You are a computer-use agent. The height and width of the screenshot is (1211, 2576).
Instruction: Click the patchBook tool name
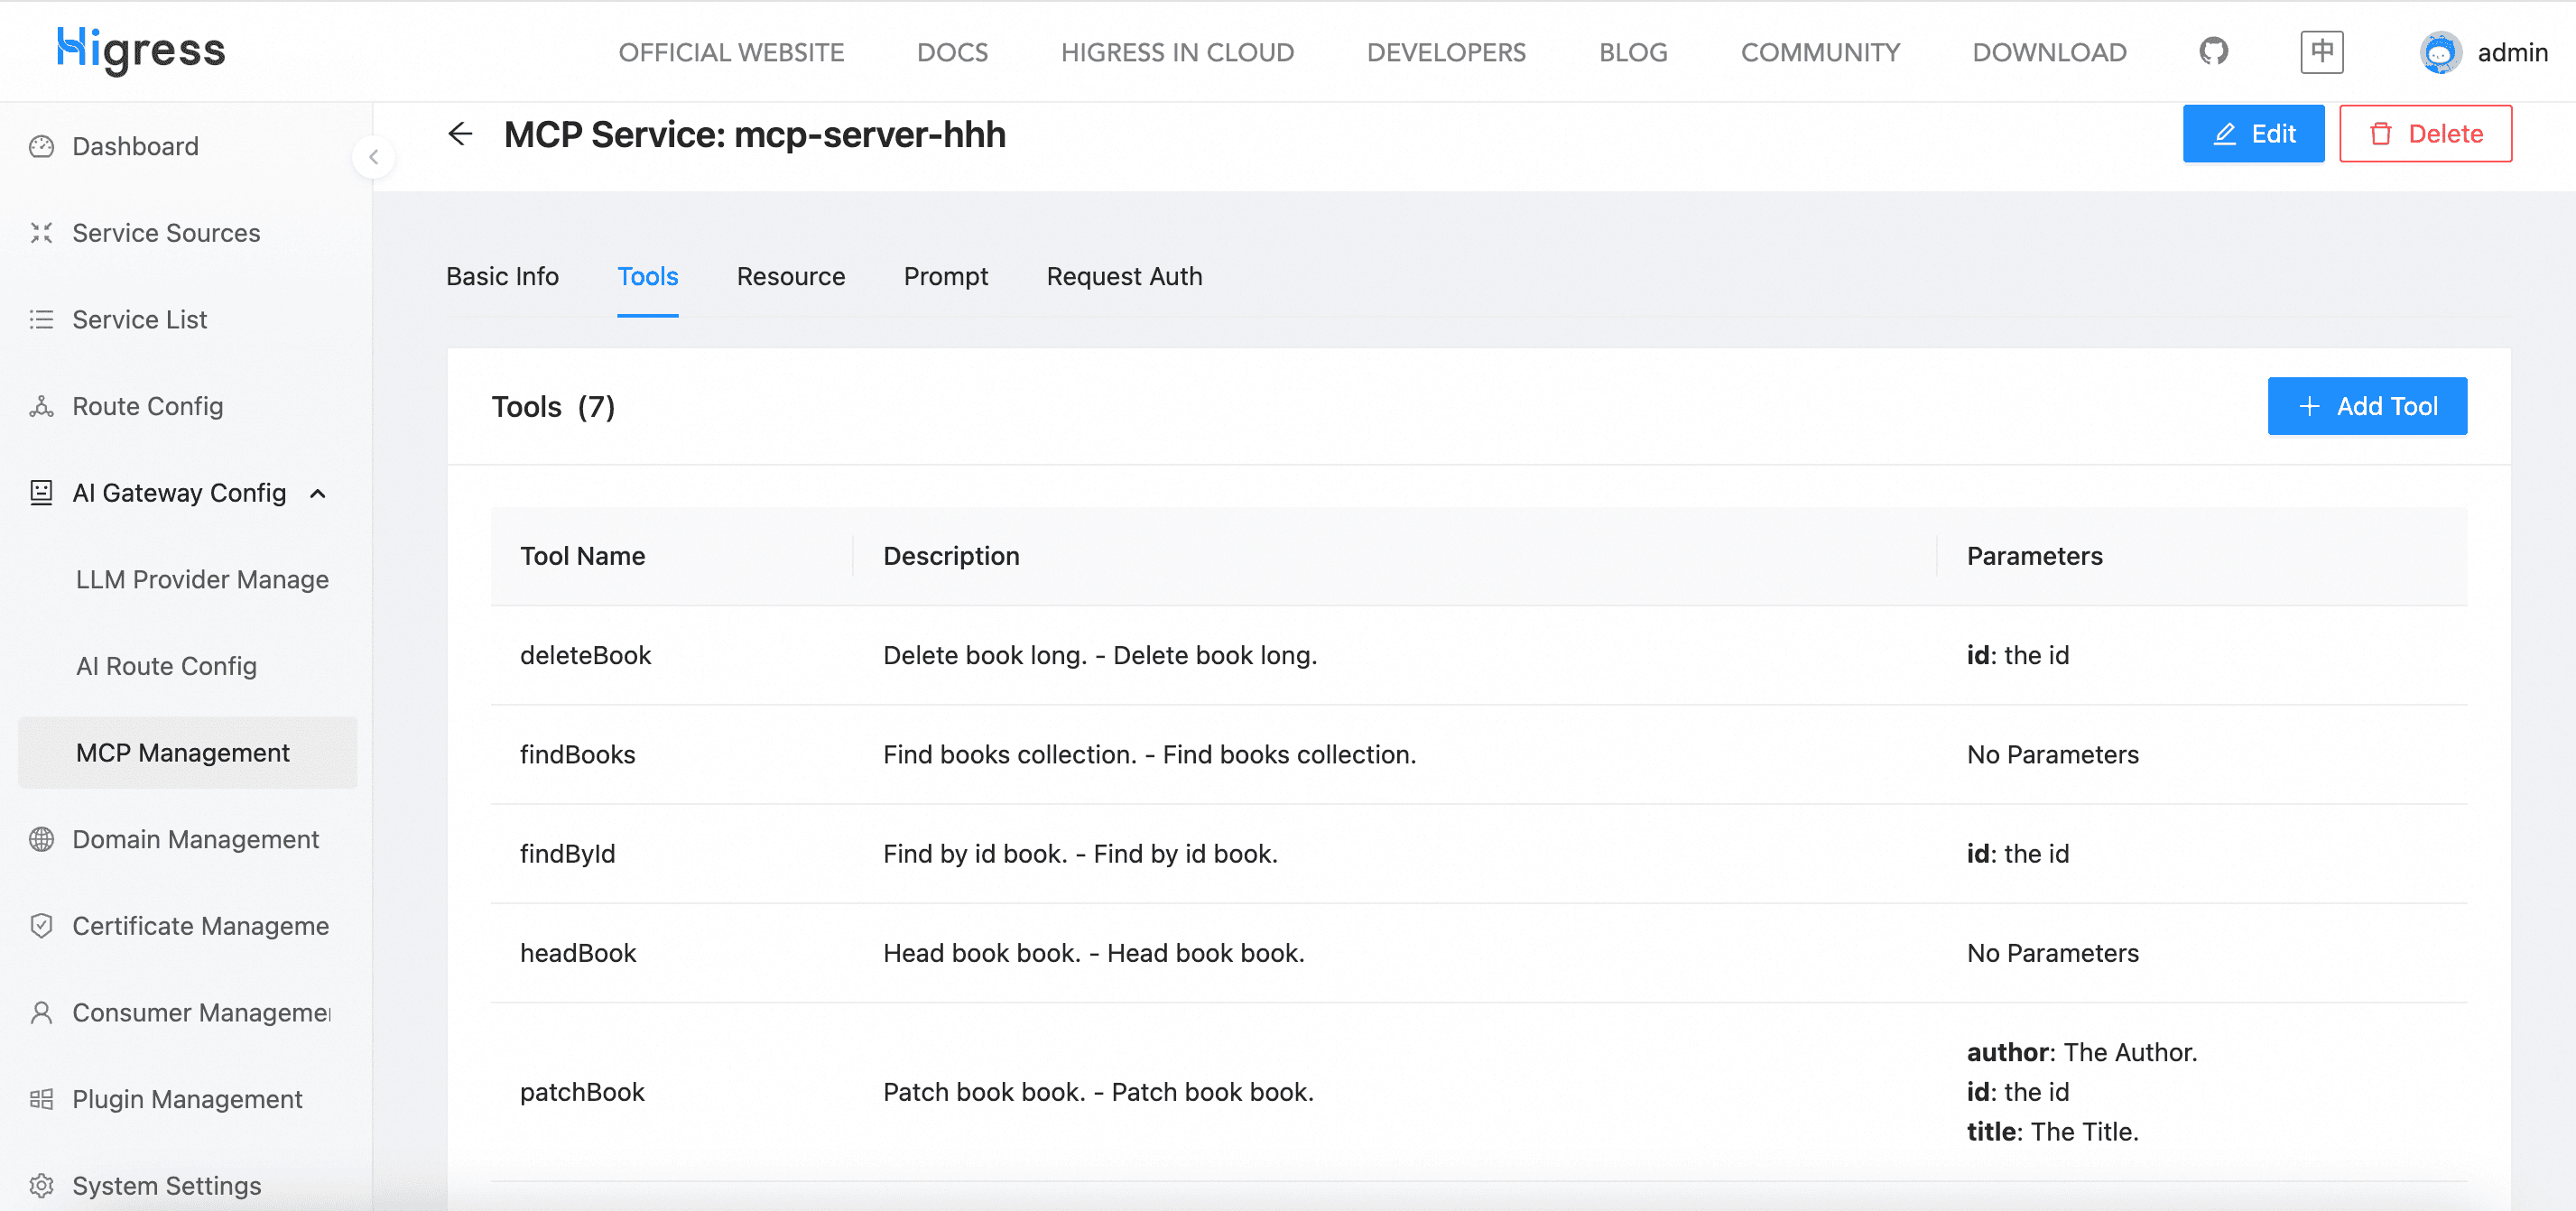582,1092
